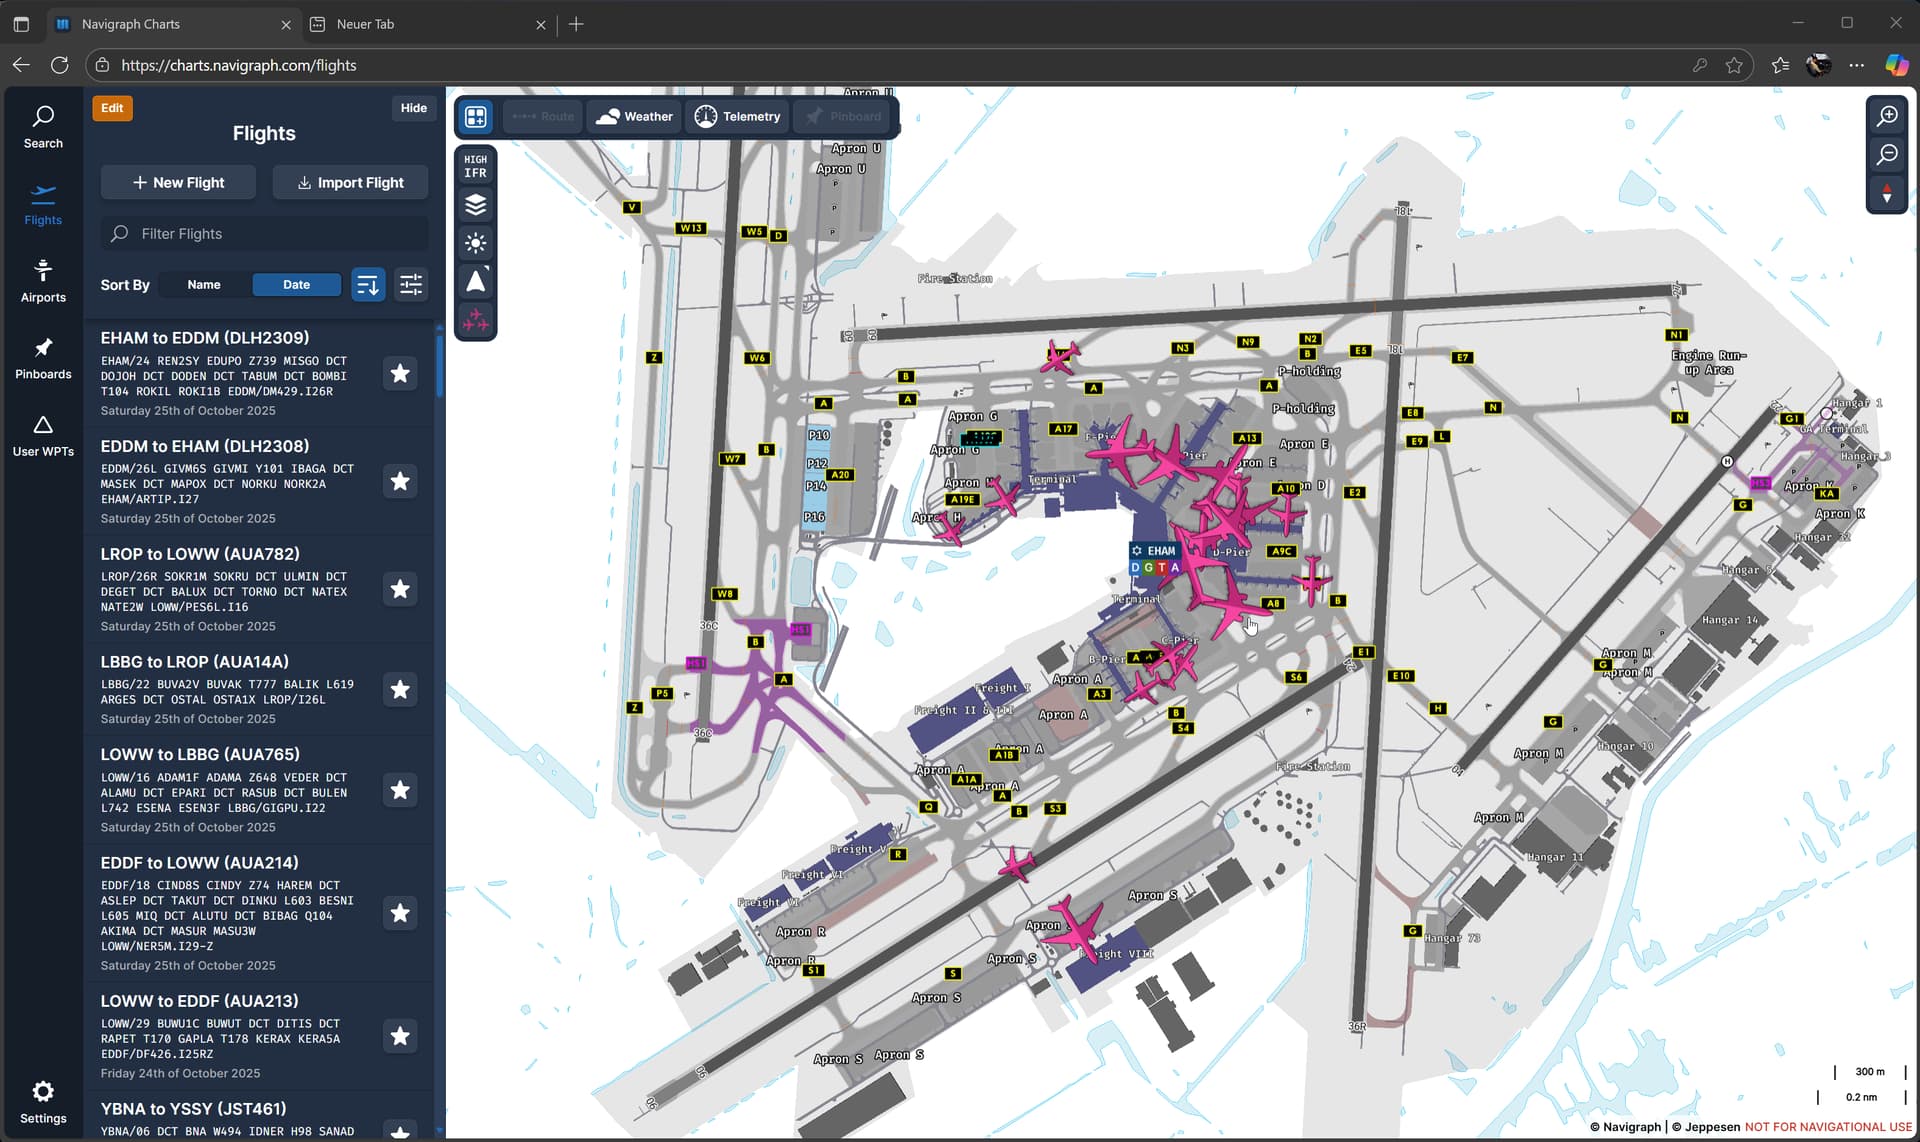Toggle sort order direction button
Image resolution: width=1920 pixels, height=1142 pixels.
point(368,285)
